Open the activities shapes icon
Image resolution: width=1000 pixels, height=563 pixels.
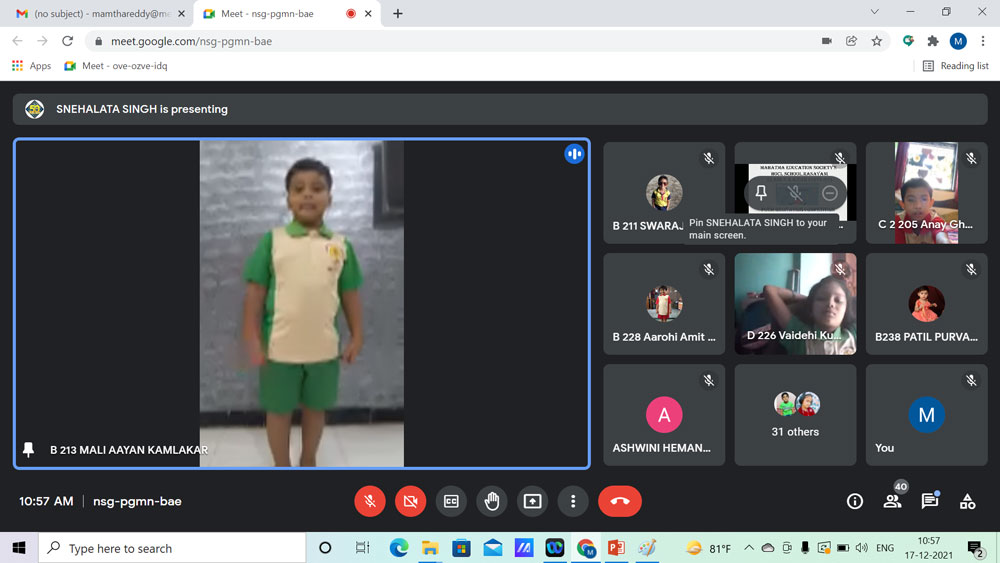pos(967,501)
